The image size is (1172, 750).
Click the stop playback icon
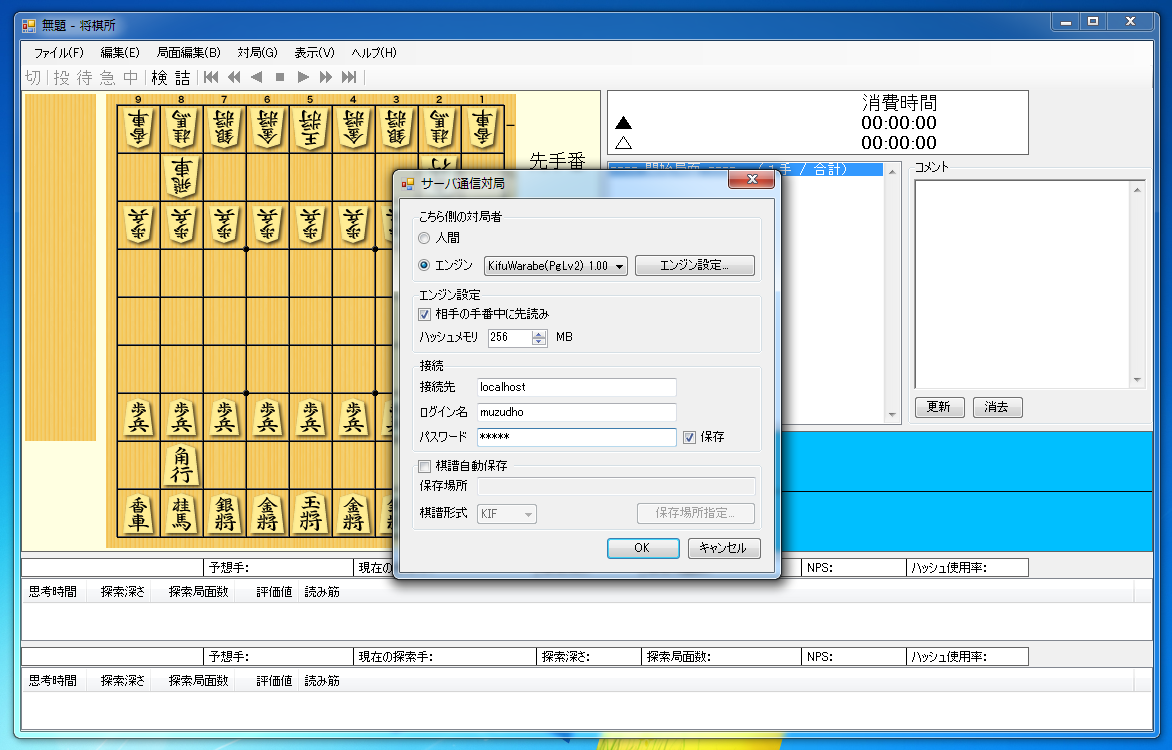[x=280, y=77]
